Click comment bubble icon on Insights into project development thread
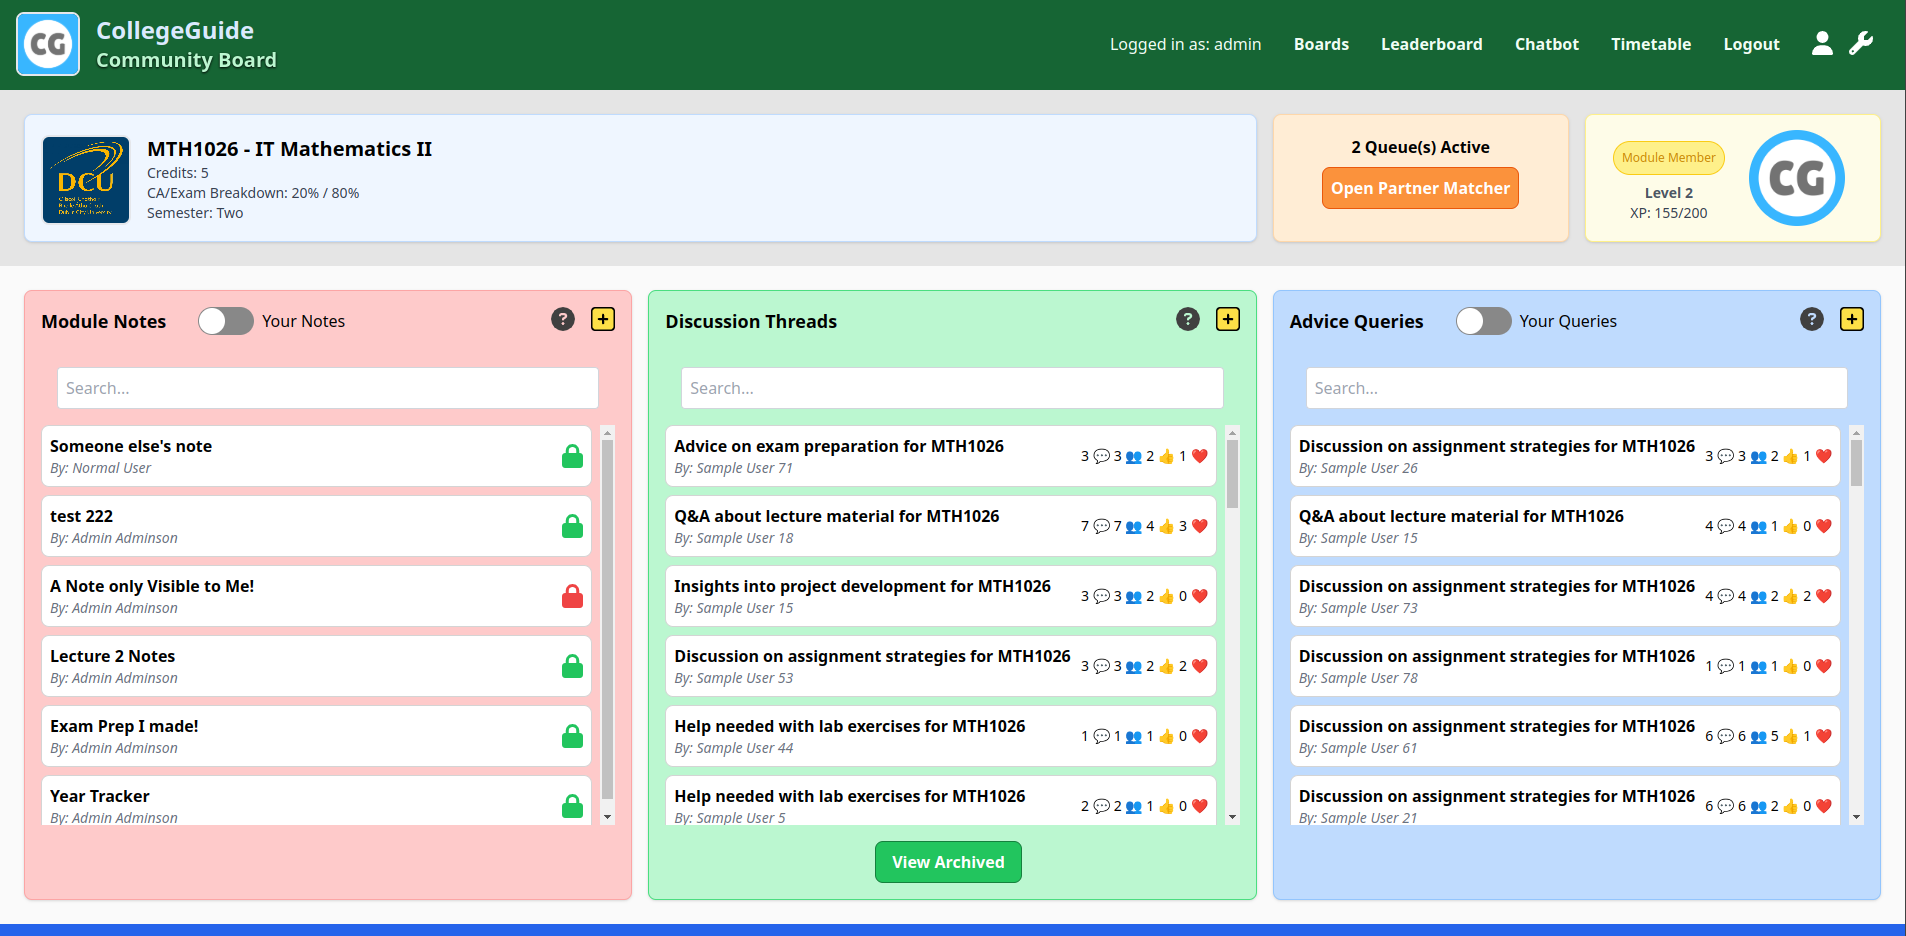Screen dimensions: 1906x936 tap(1101, 596)
